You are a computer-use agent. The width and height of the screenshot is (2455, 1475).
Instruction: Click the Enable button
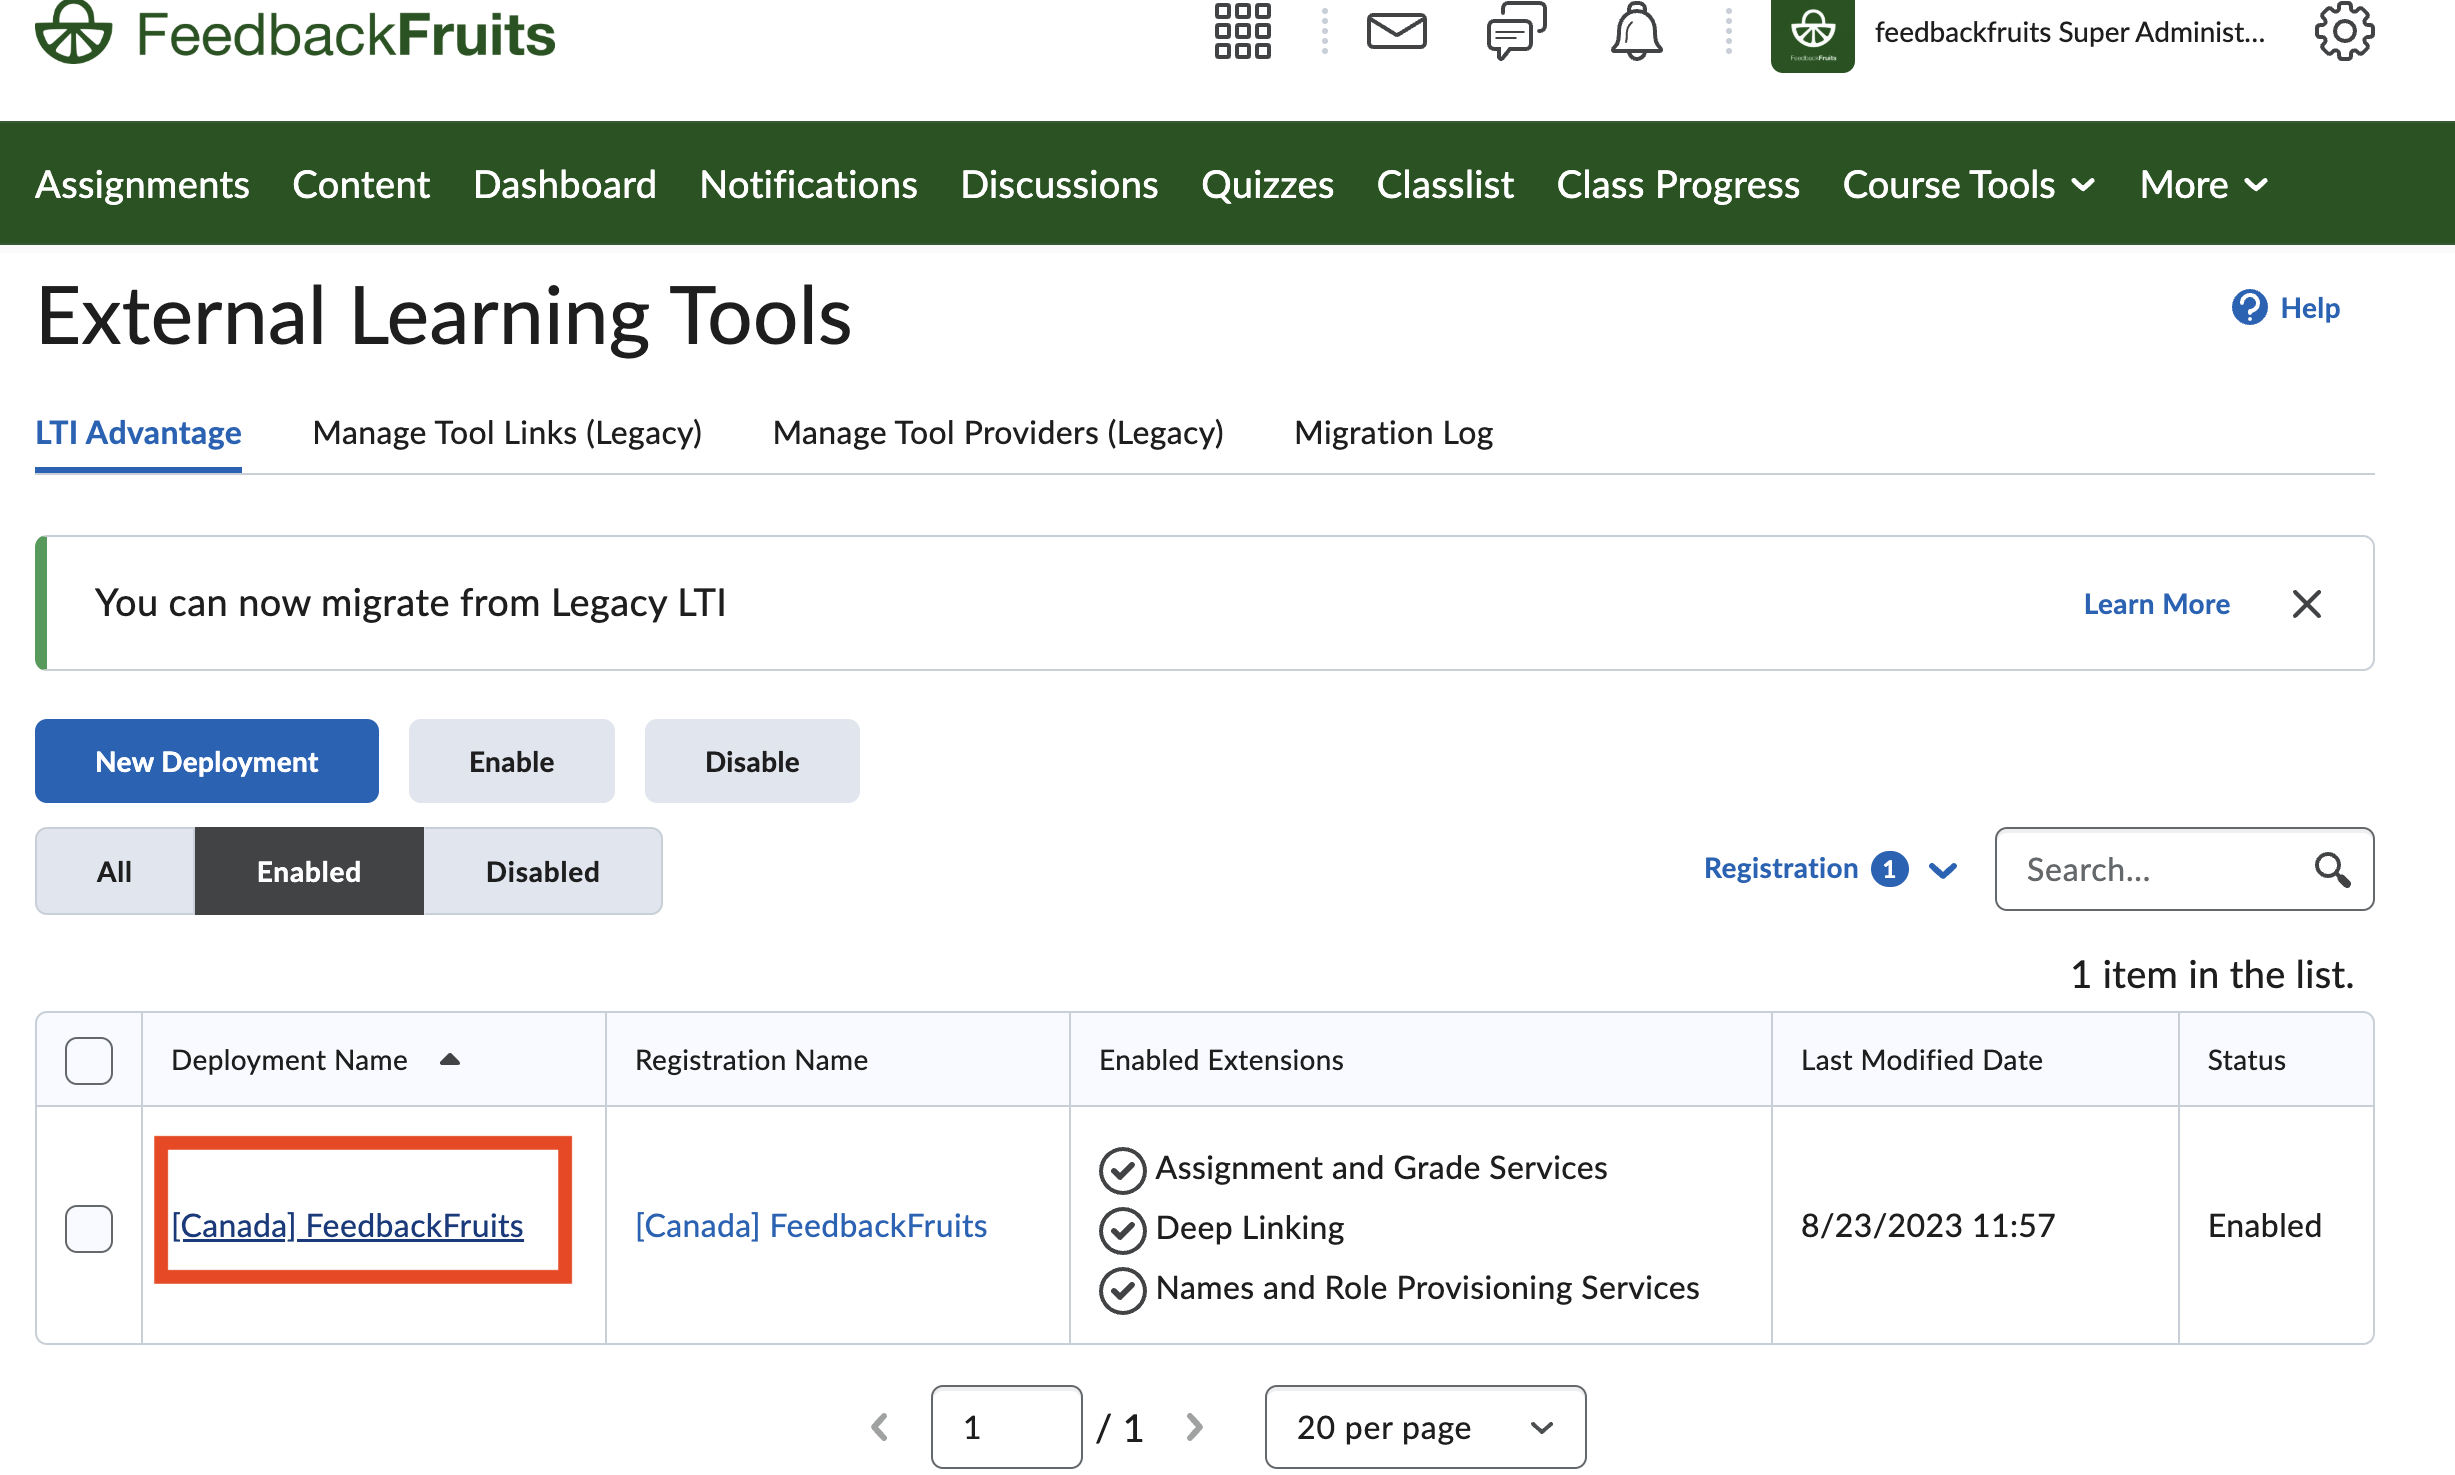511,761
